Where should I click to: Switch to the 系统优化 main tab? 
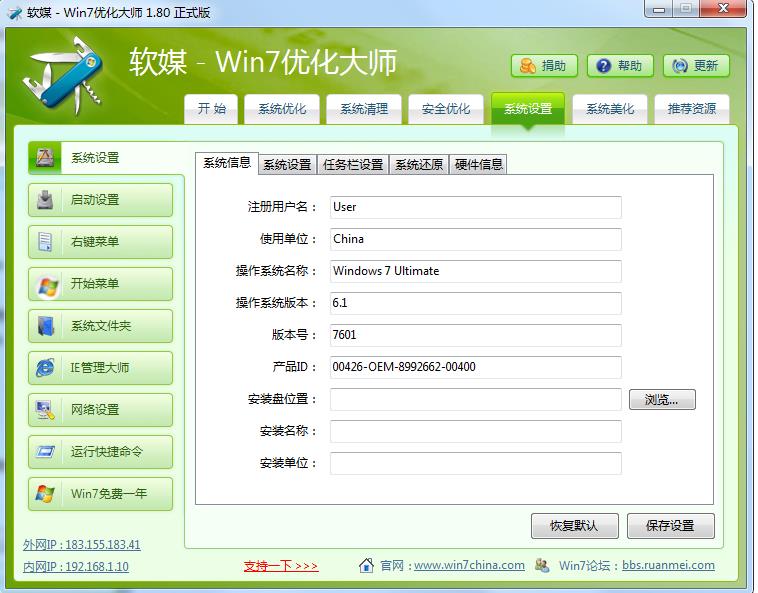click(x=282, y=109)
